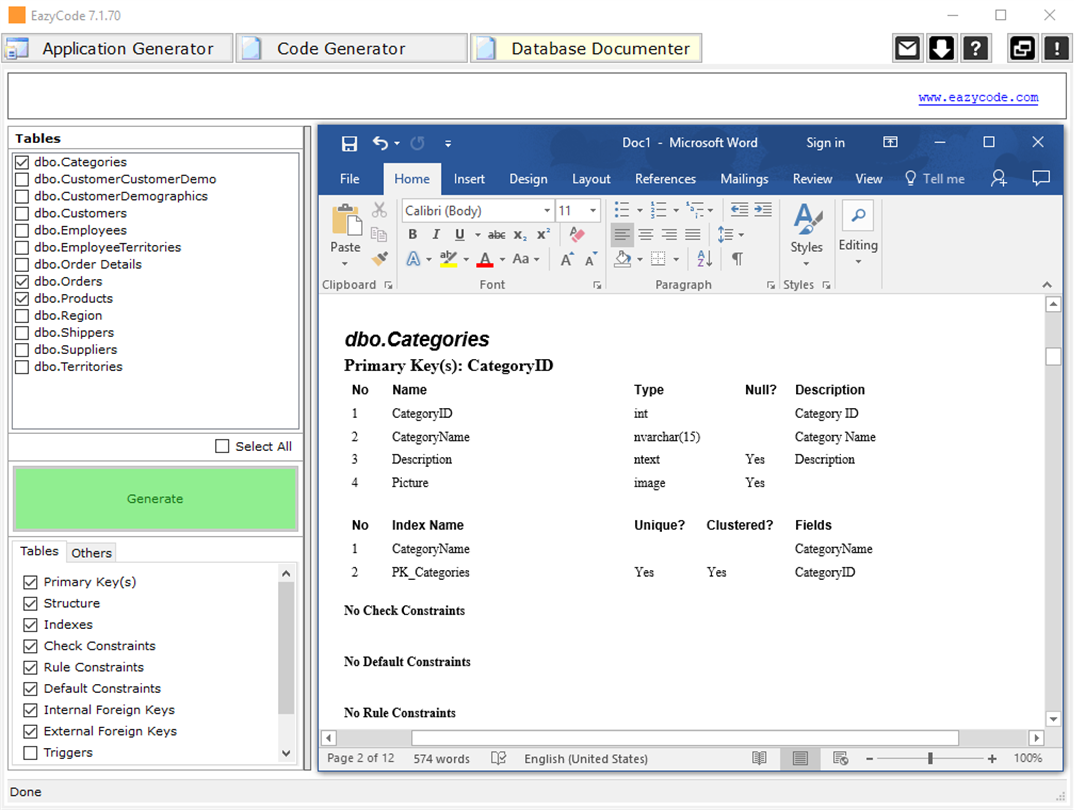Click the email envelope icon in EazyCode toolbar
Screen dimensions: 1074x810
coord(907,48)
